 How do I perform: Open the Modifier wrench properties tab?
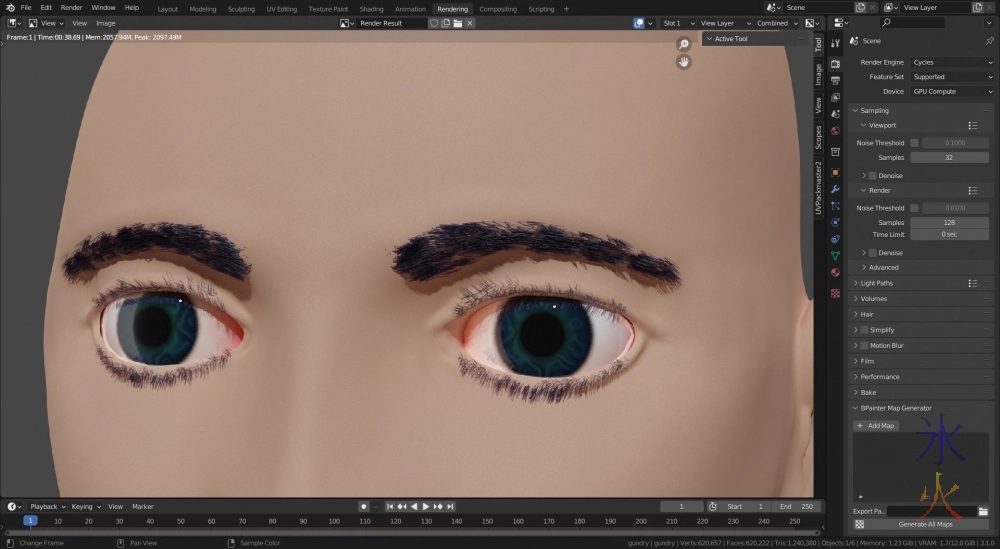point(835,189)
